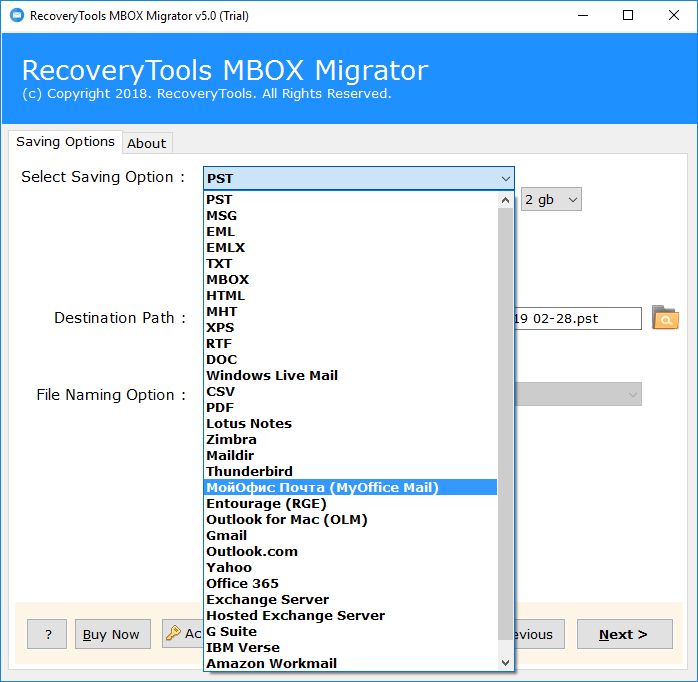Select Lotus Notes option
Screen dimensions: 698x682
pos(351,424)
